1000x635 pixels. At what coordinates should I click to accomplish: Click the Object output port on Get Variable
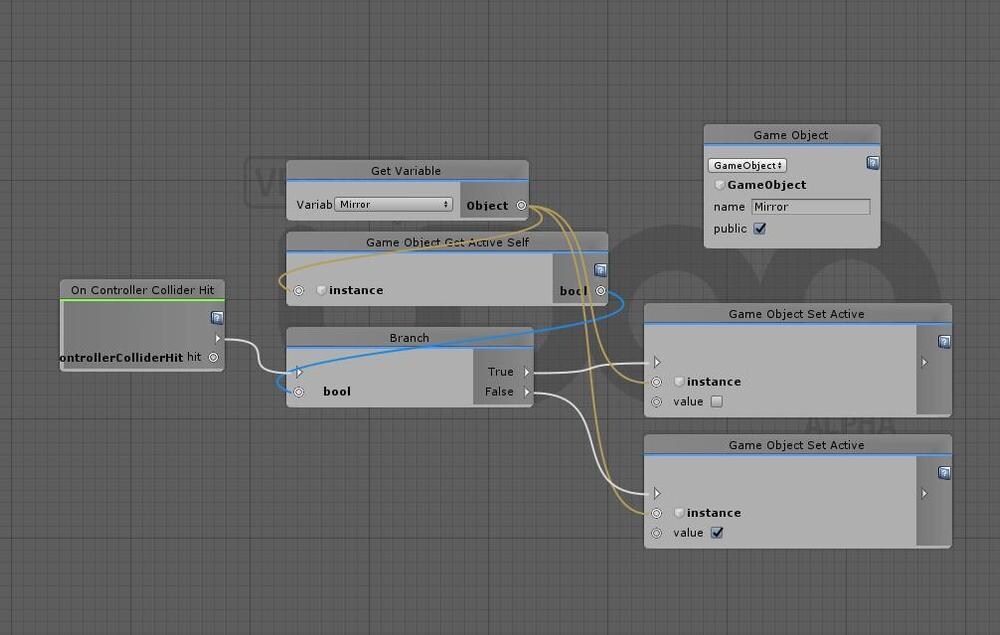point(521,205)
